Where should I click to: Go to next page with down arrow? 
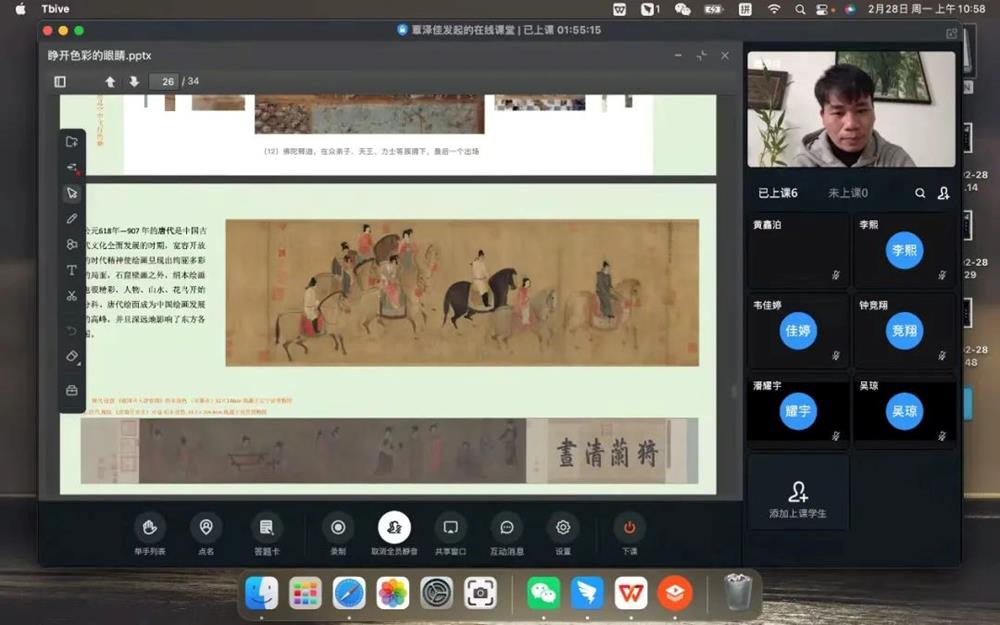click(134, 82)
